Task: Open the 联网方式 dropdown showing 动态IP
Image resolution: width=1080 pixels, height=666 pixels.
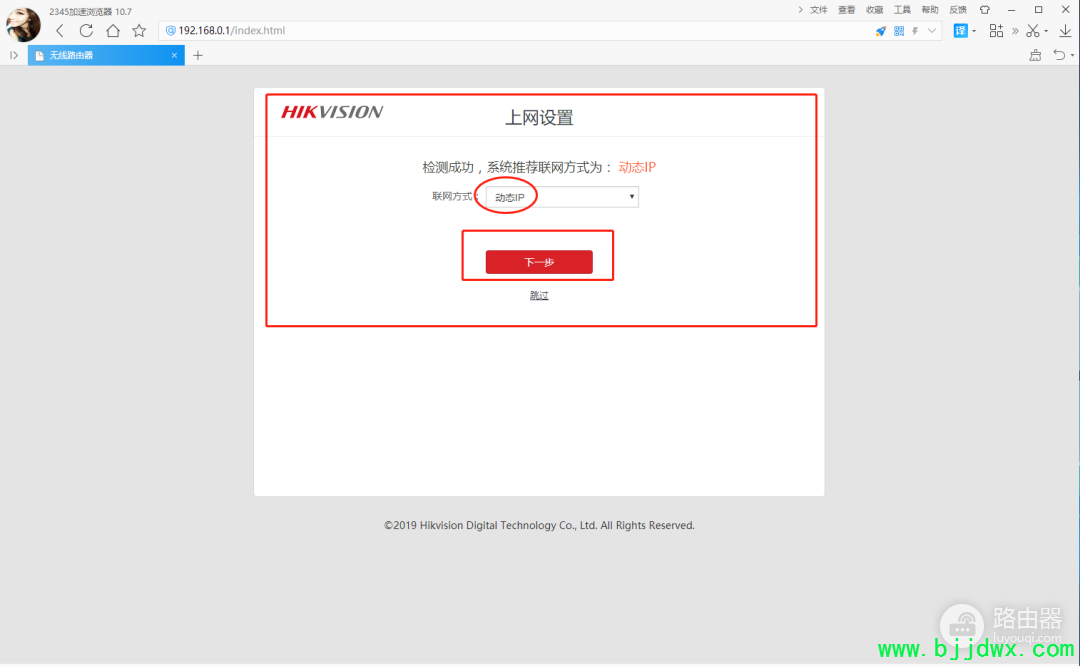Action: [x=562, y=197]
